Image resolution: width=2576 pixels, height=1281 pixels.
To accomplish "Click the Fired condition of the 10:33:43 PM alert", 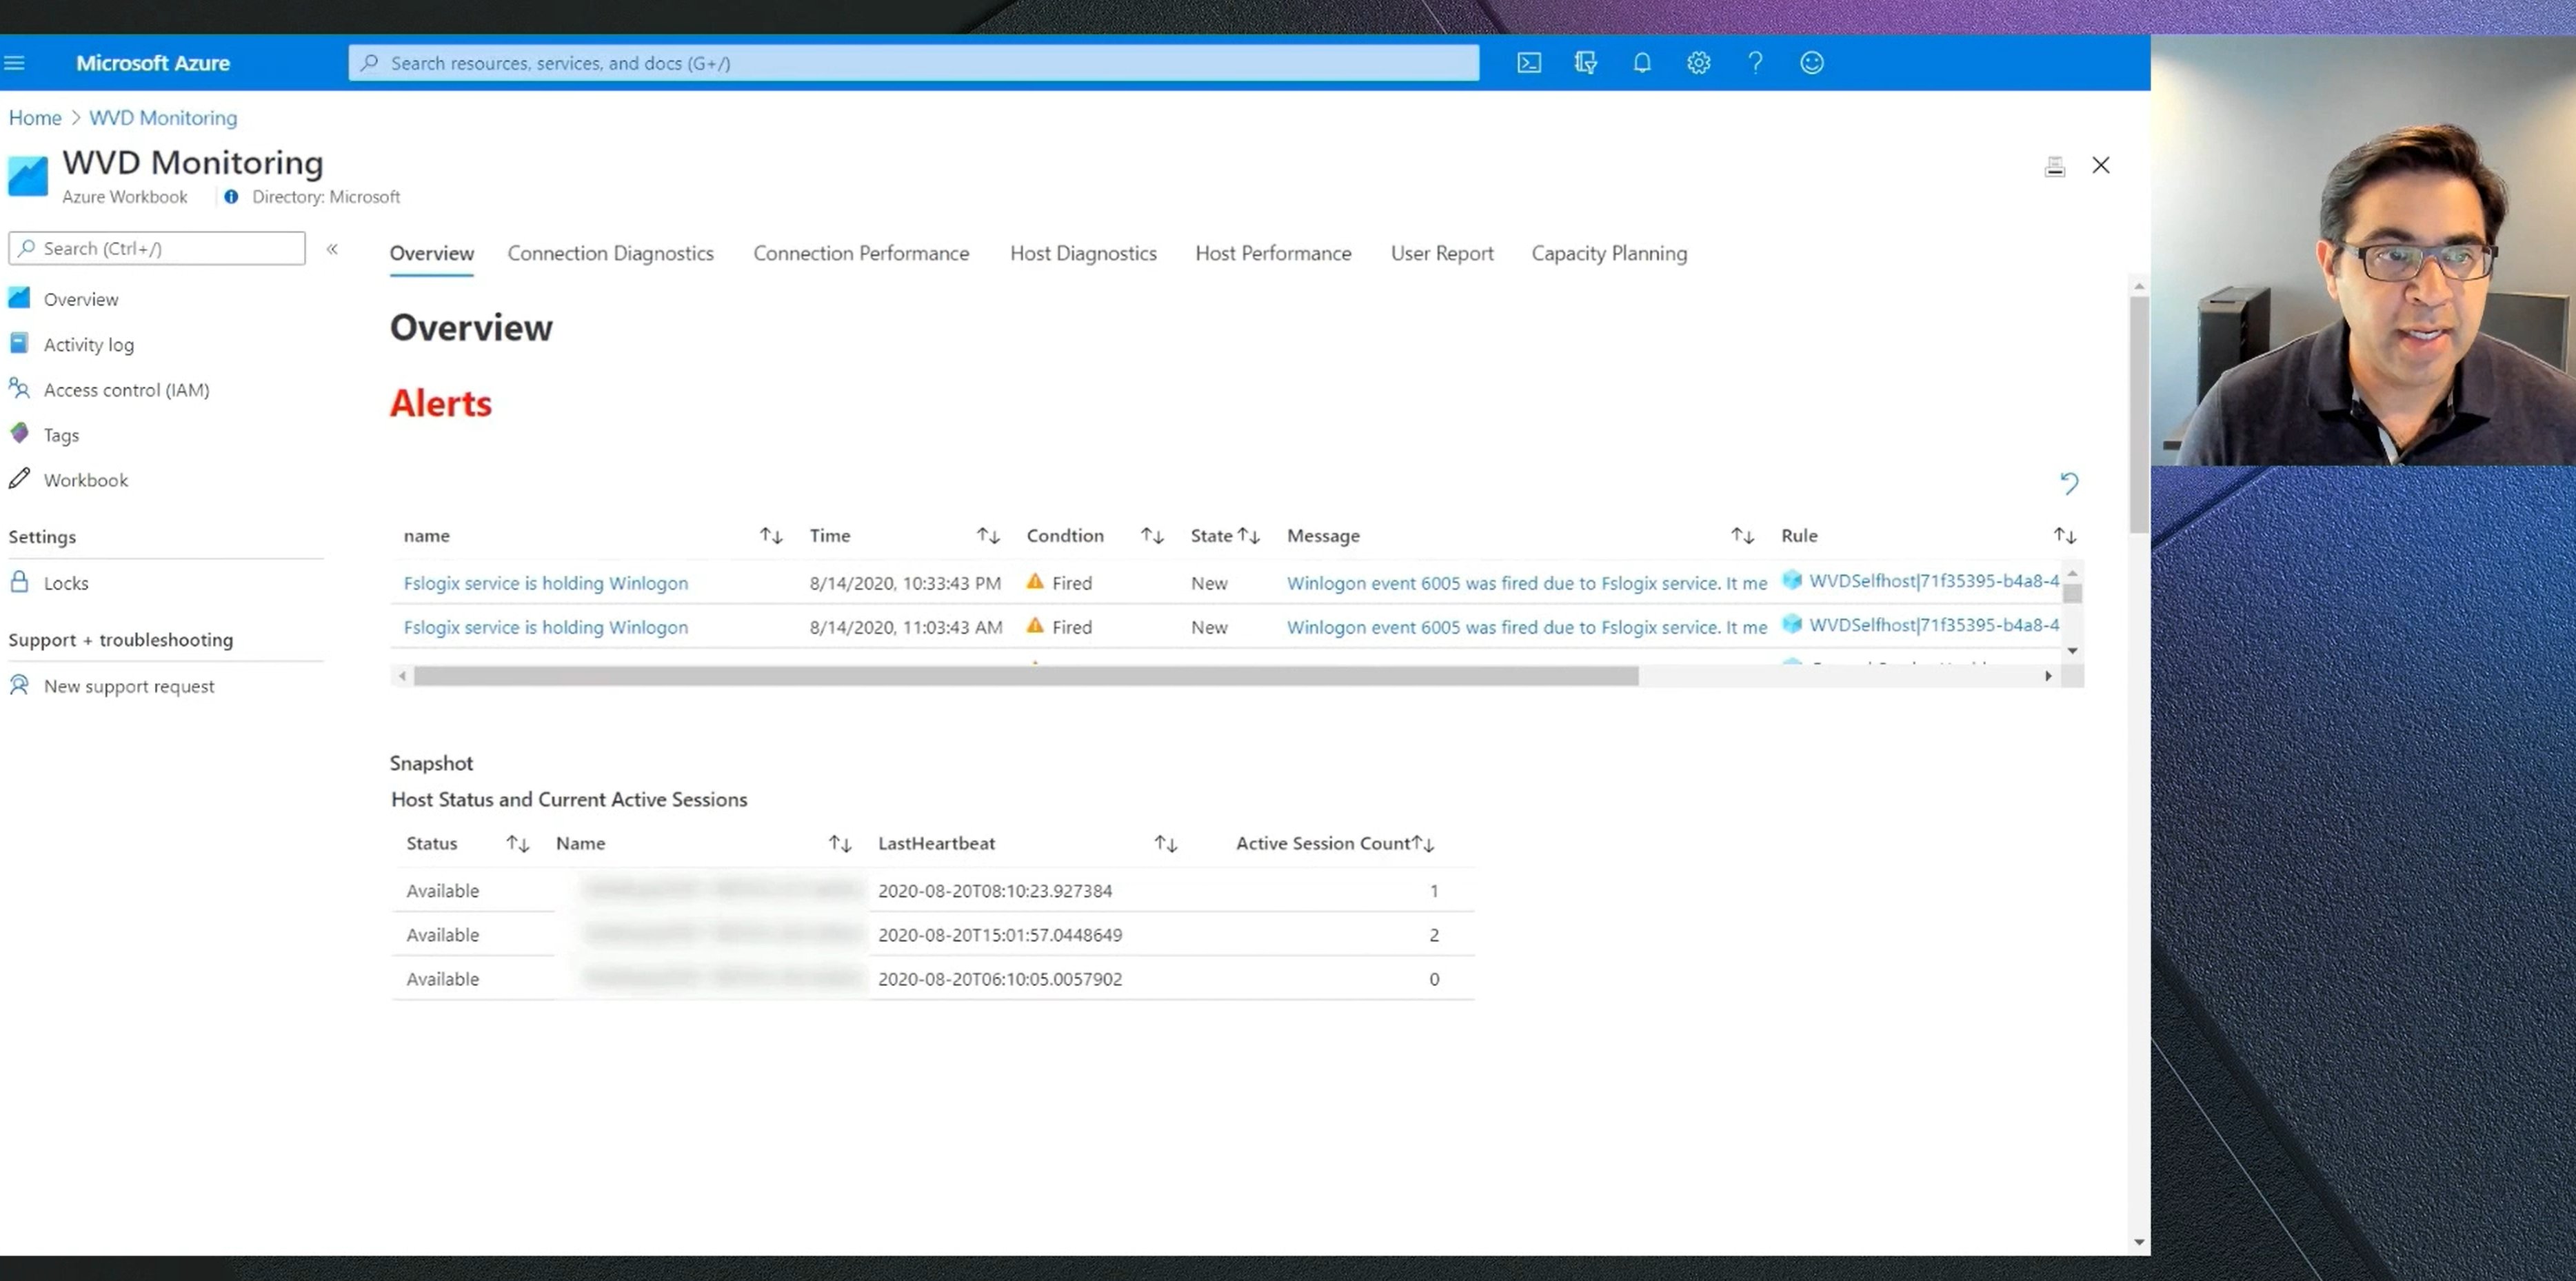I will coord(1060,583).
